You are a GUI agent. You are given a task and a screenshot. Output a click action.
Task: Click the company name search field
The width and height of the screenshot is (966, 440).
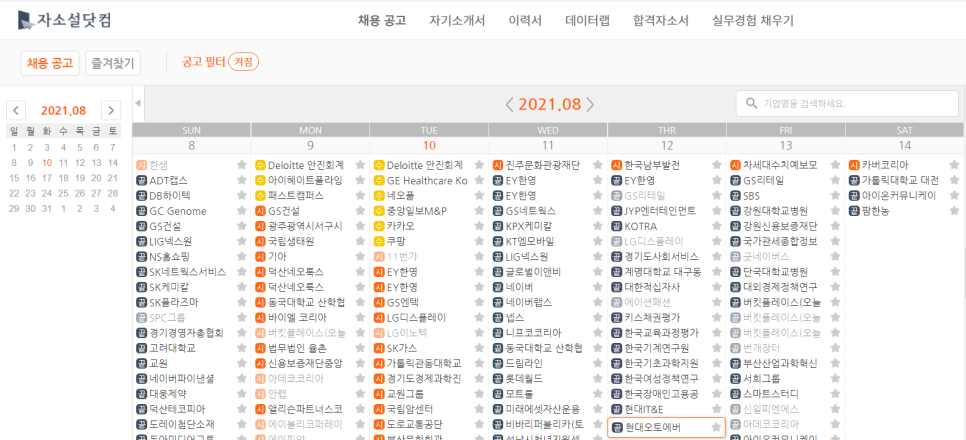(847, 104)
